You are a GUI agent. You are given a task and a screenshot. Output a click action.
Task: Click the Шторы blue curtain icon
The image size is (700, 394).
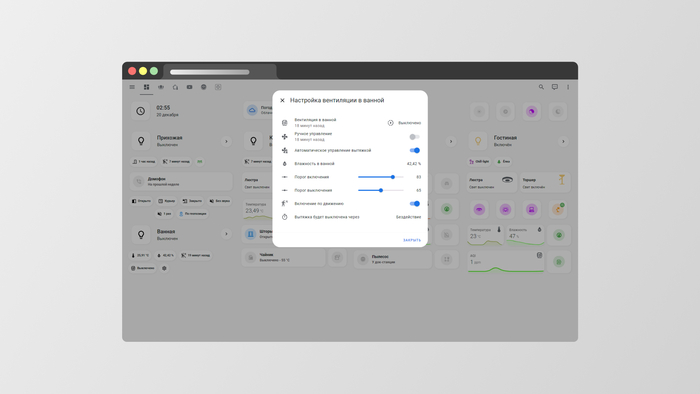(x=251, y=234)
